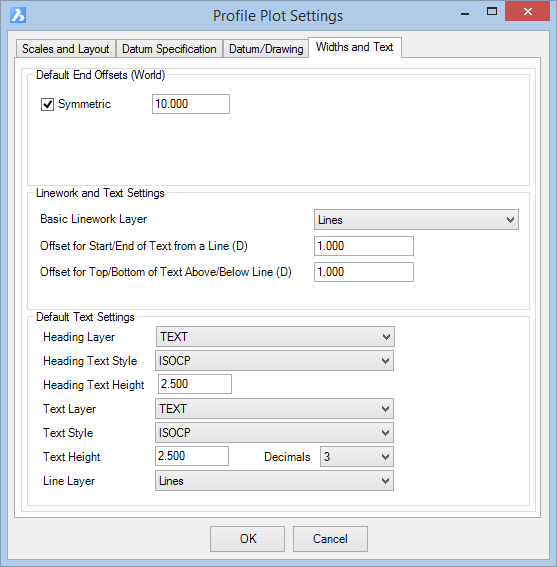Minimize the Profile Plot Settings window

[x=465, y=13]
